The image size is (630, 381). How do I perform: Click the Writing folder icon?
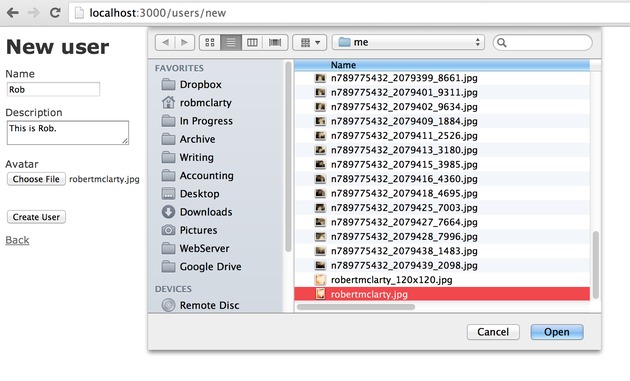coord(168,157)
